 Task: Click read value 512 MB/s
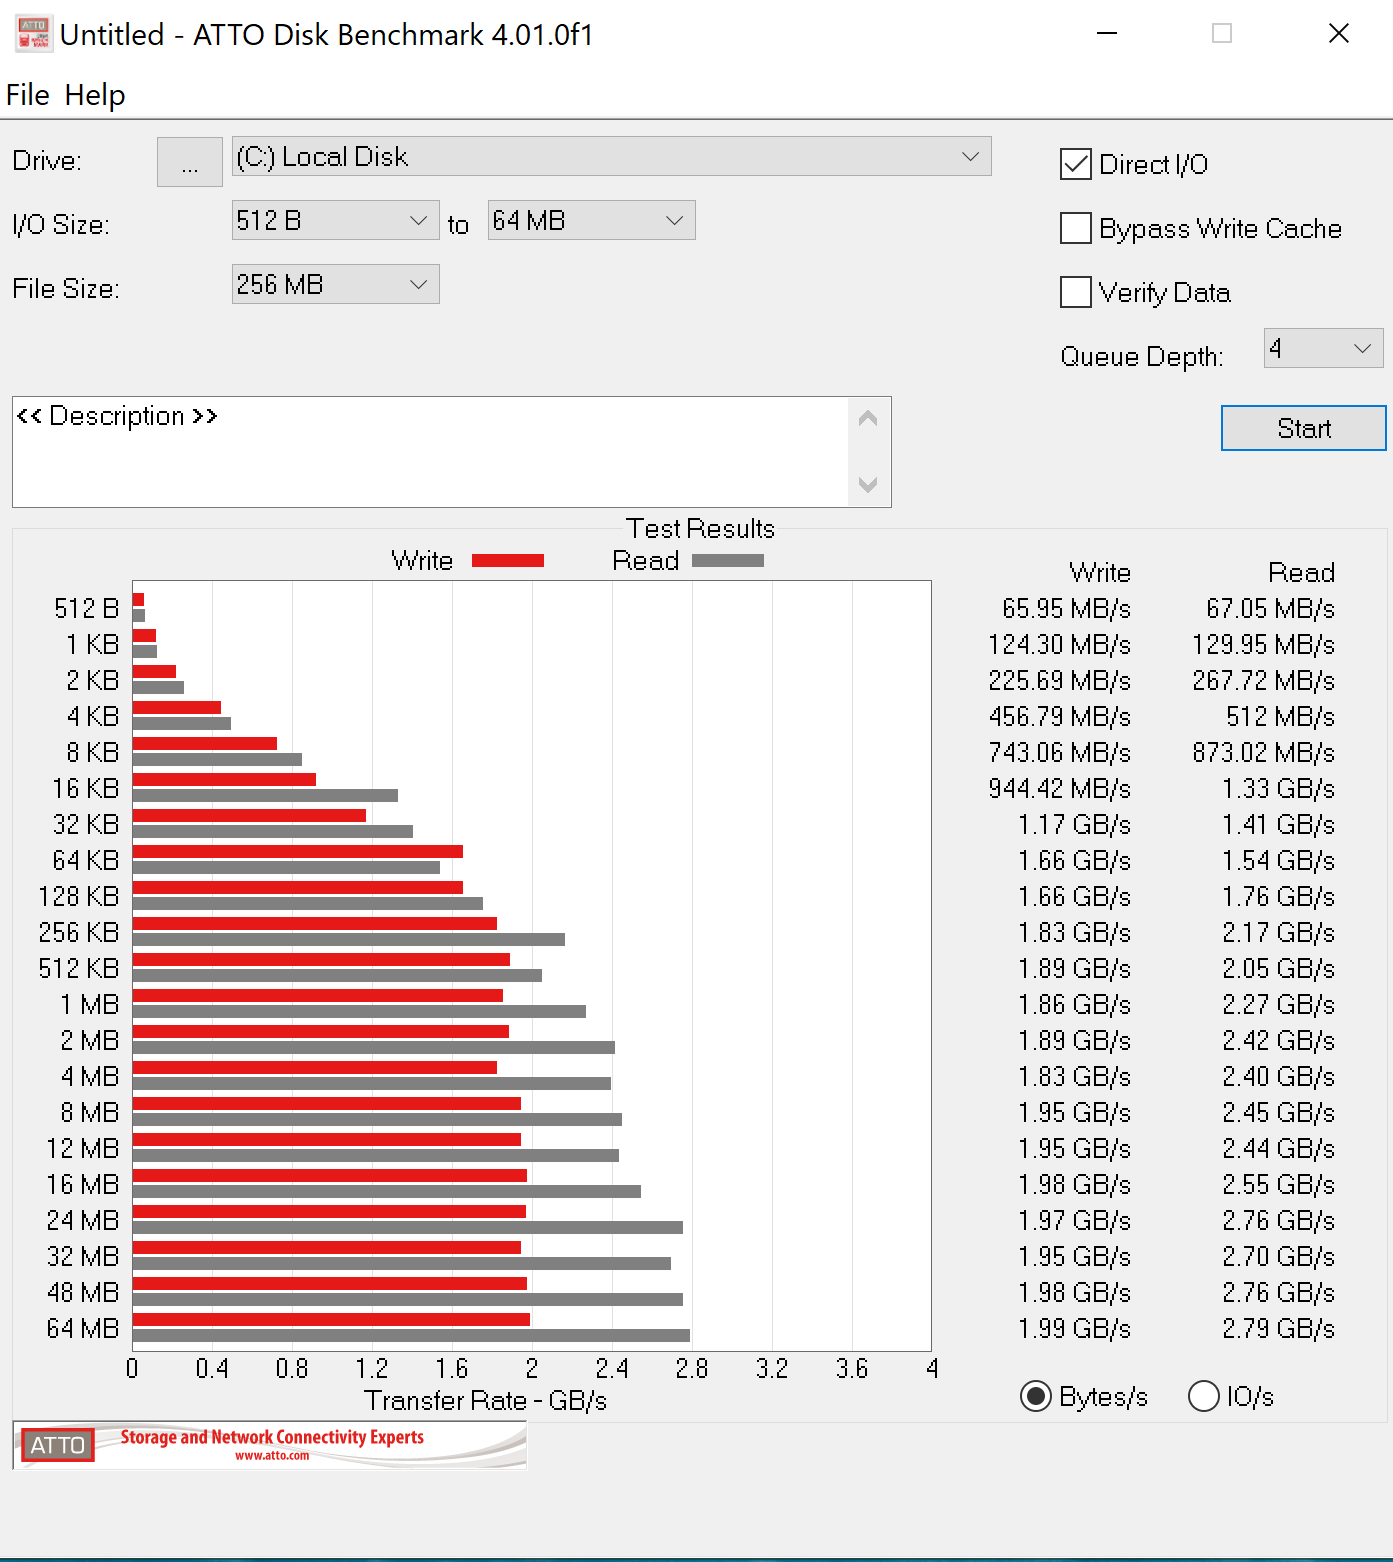[x=1281, y=717]
